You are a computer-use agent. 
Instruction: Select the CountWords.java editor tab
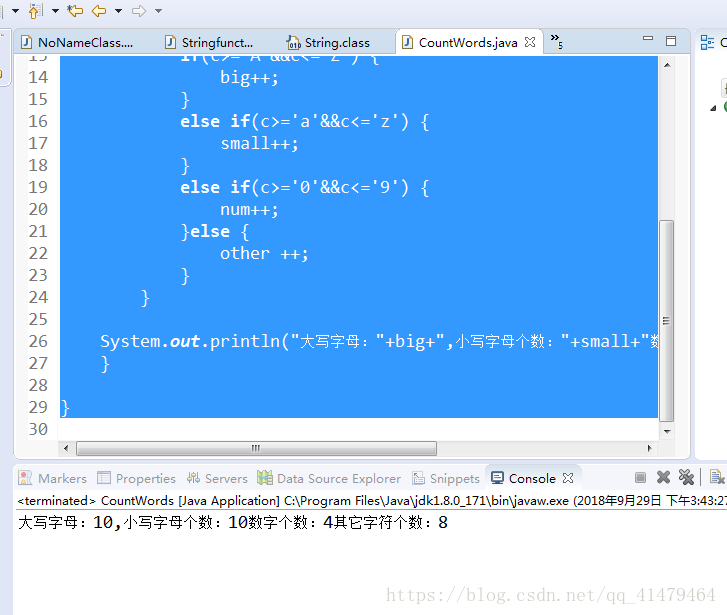467,43
